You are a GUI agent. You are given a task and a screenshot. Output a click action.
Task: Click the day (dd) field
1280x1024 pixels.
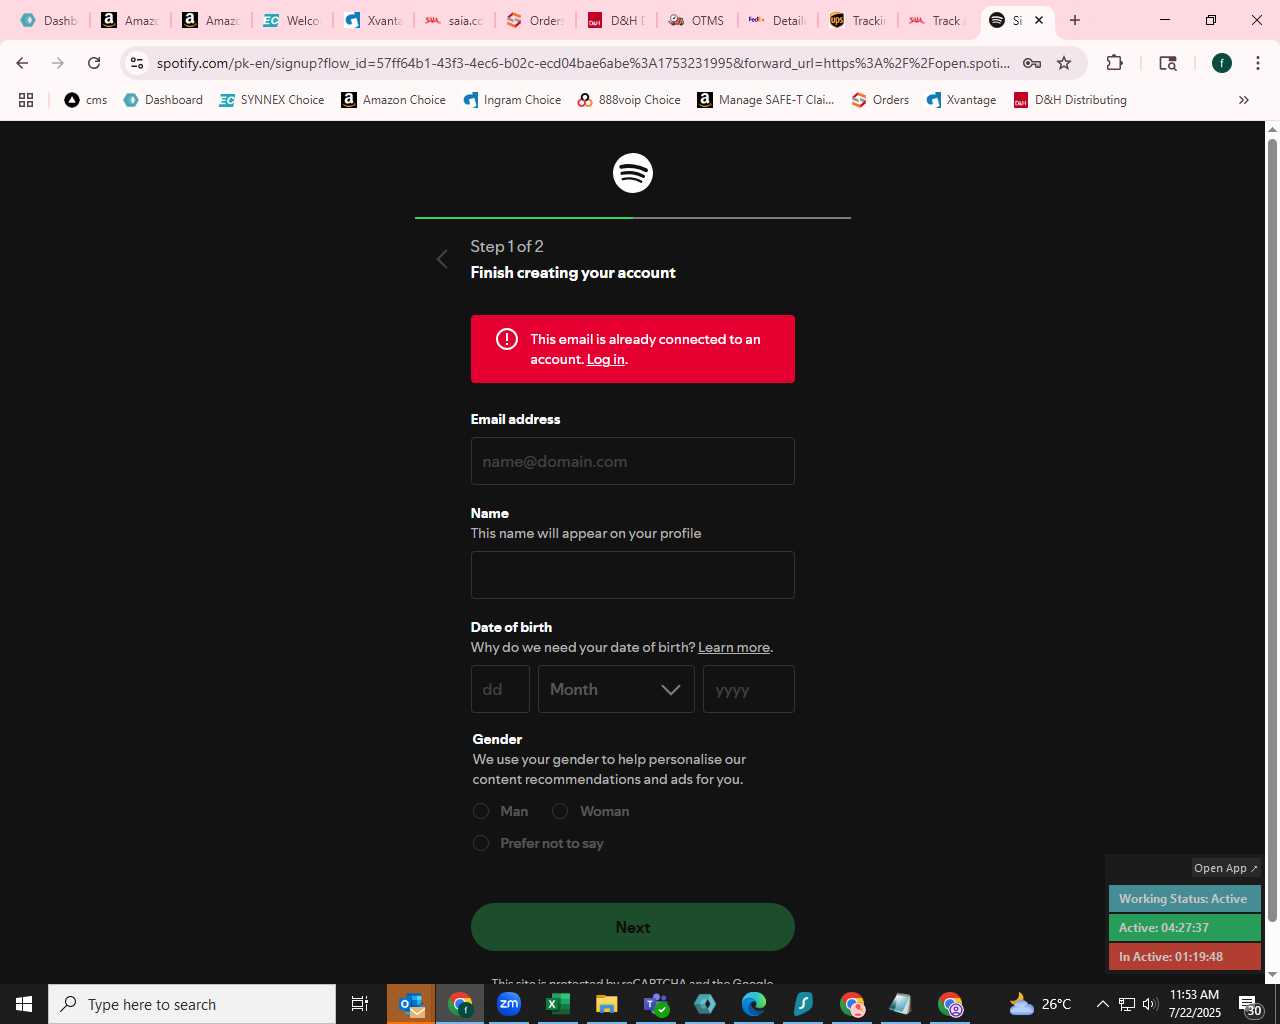pyautogui.click(x=500, y=689)
